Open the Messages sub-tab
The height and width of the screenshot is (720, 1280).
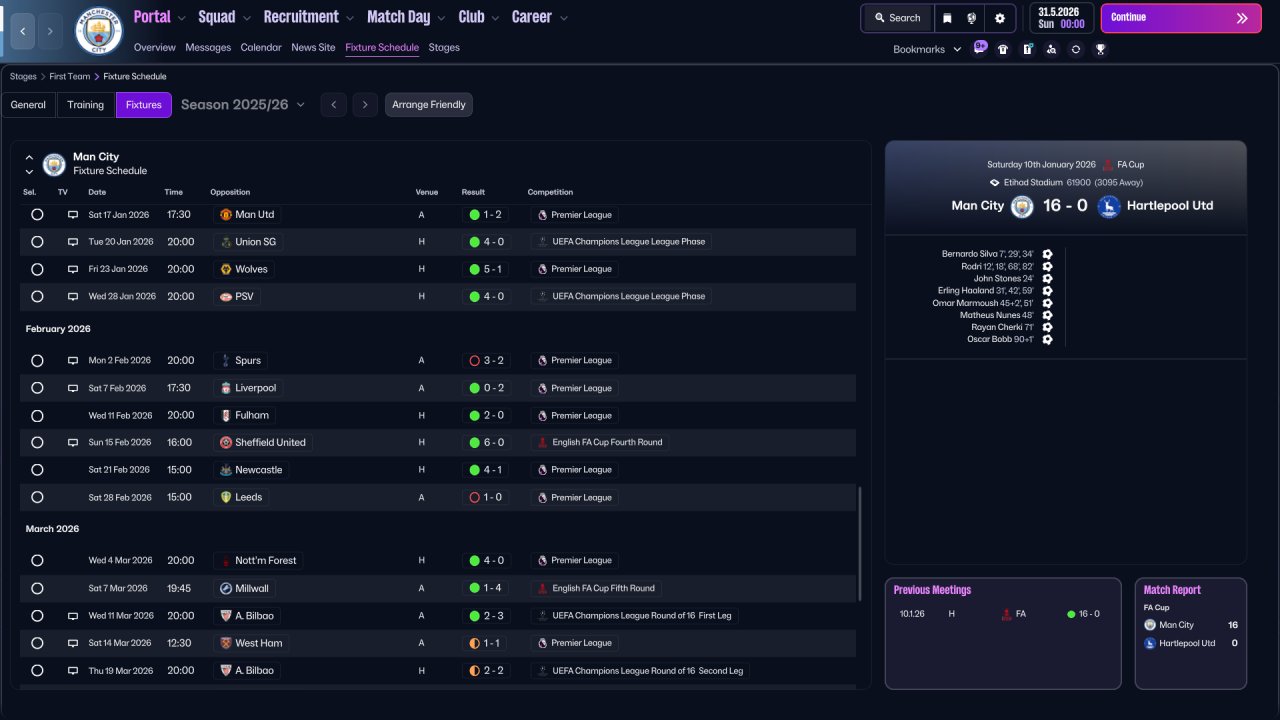pyautogui.click(x=208, y=48)
